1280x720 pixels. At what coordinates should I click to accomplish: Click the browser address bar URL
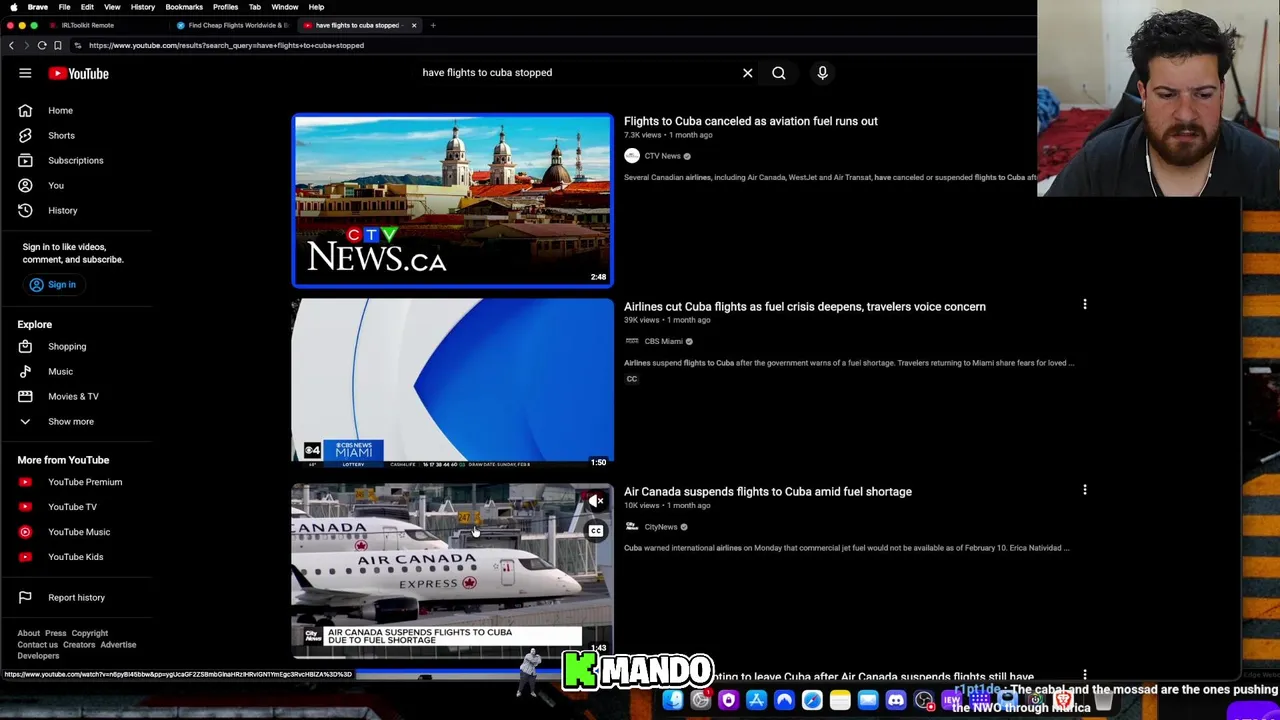(x=226, y=45)
